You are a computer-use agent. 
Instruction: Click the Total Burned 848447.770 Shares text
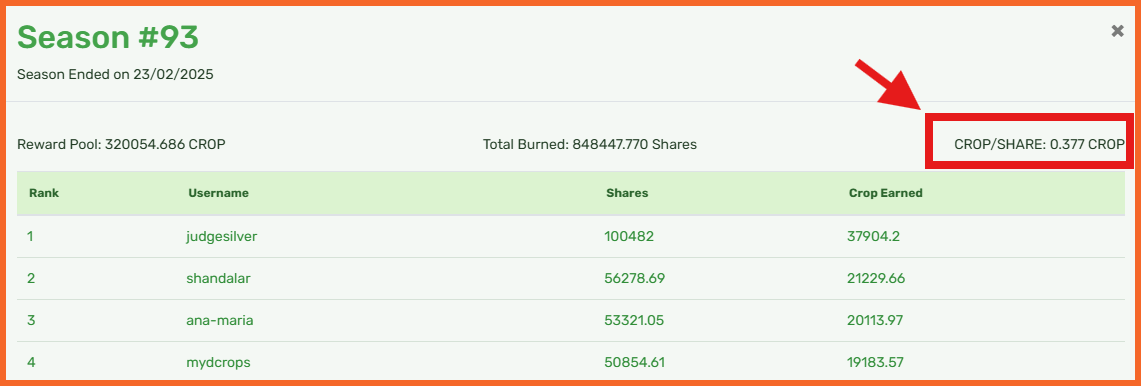tap(590, 144)
